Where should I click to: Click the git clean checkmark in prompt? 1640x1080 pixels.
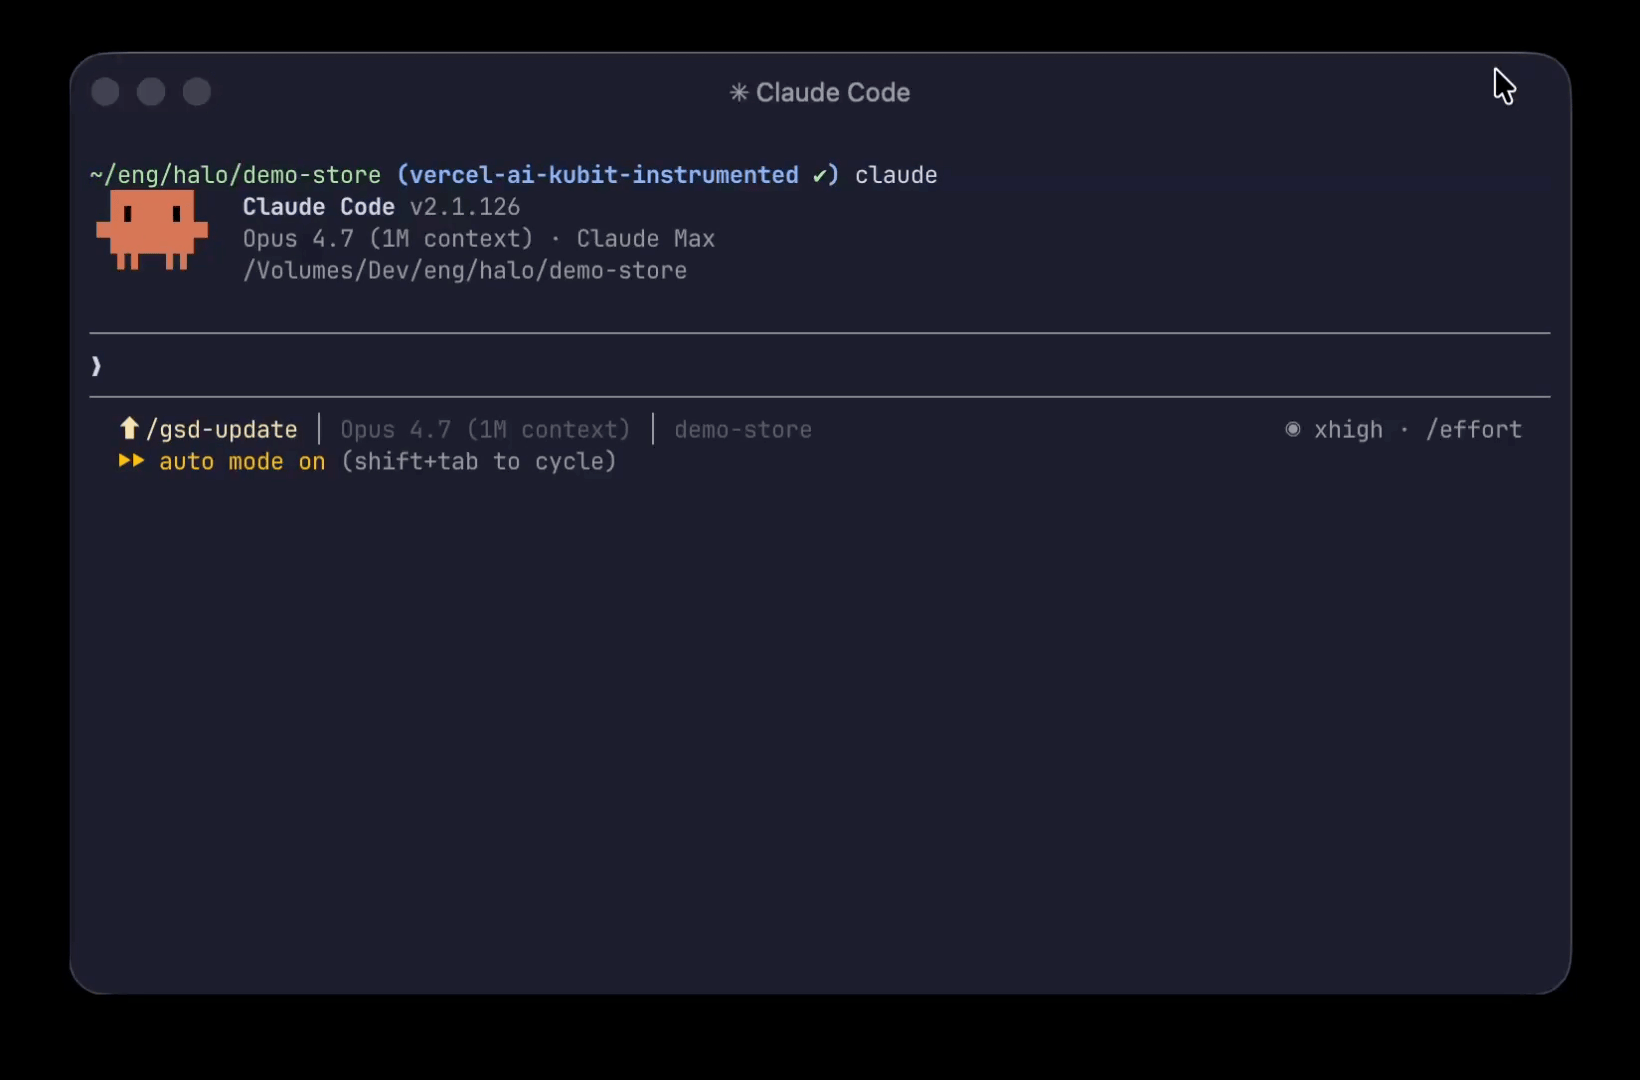820,176
